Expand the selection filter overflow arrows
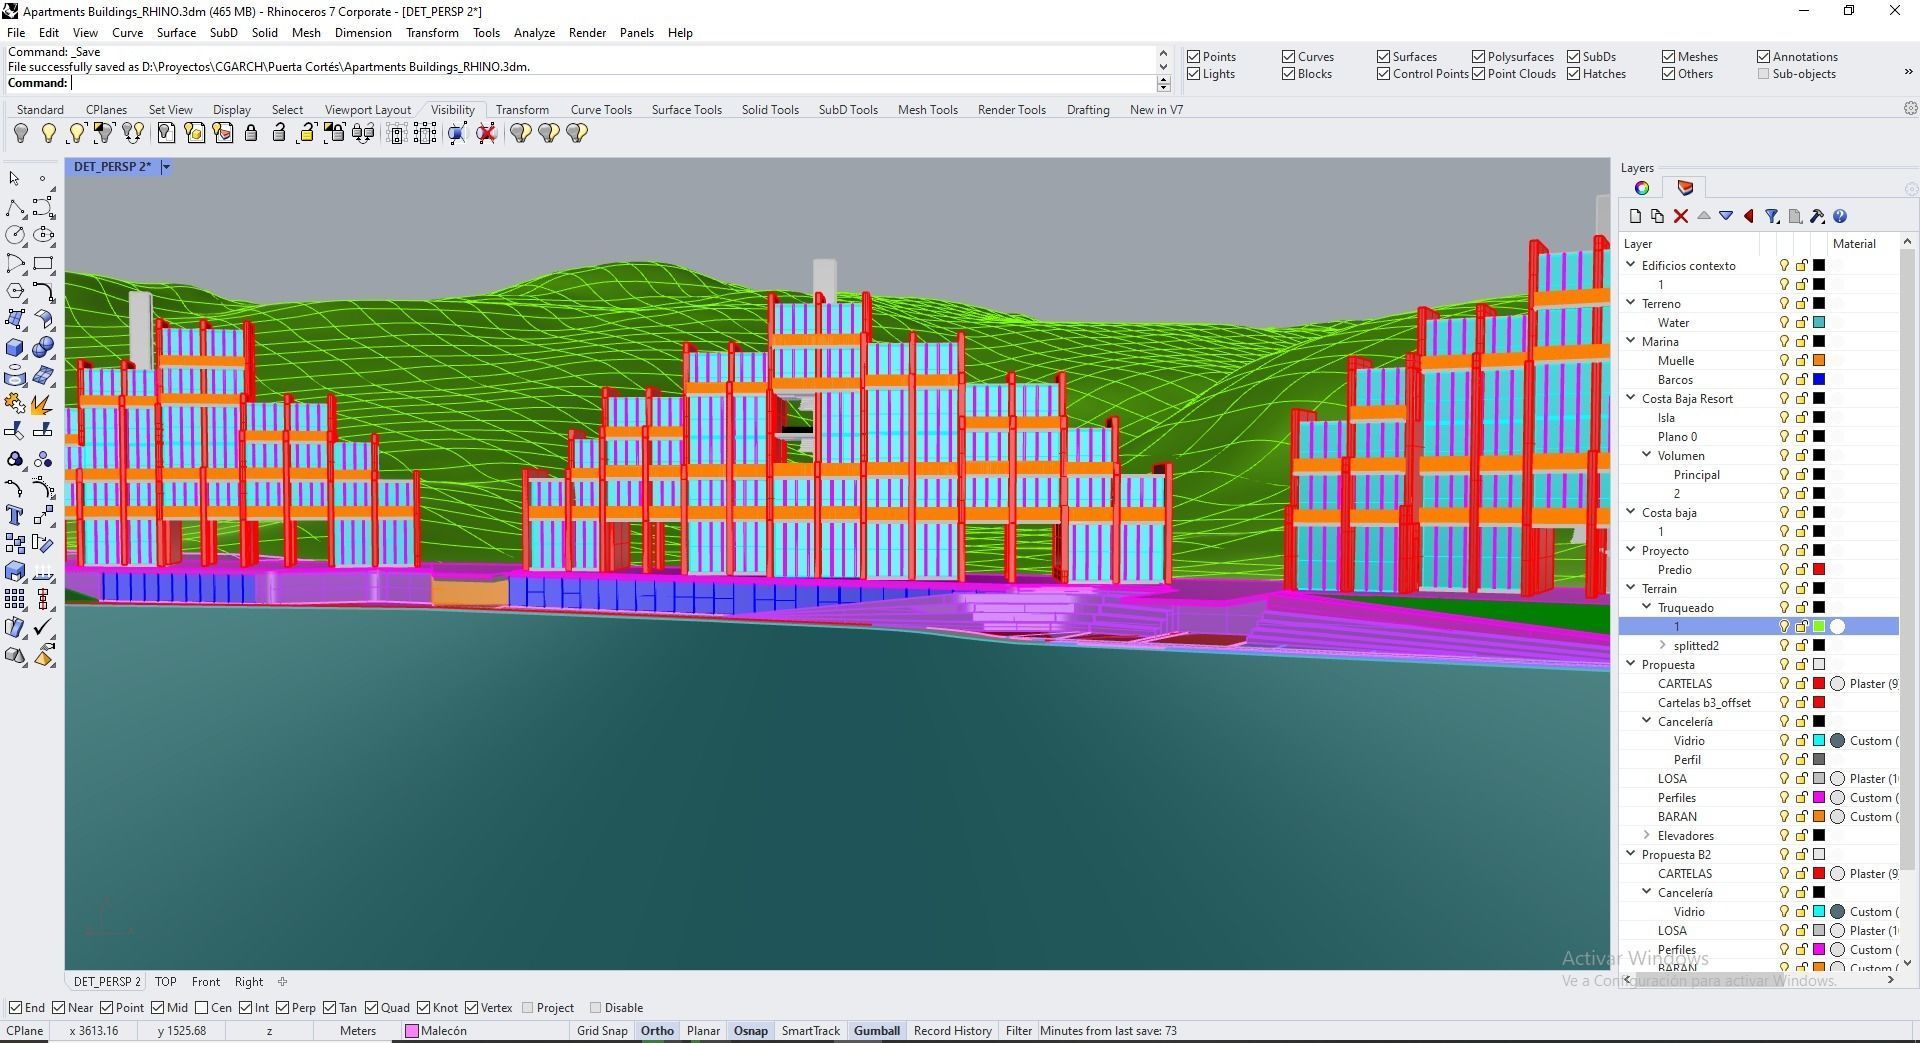 click(1908, 72)
